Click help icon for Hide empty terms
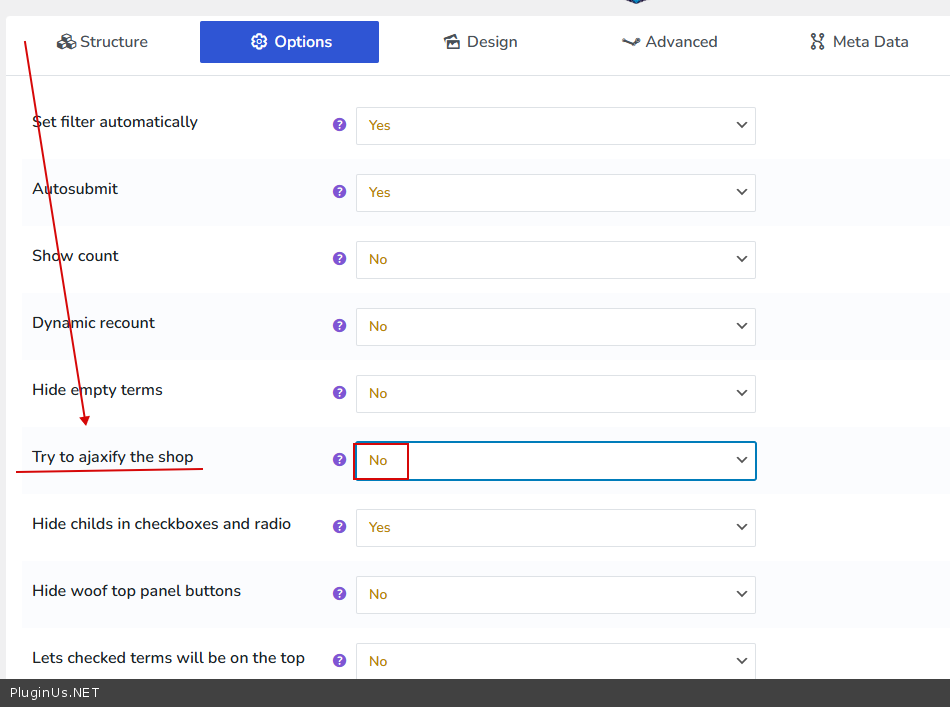The height and width of the screenshot is (707, 950). [339, 393]
